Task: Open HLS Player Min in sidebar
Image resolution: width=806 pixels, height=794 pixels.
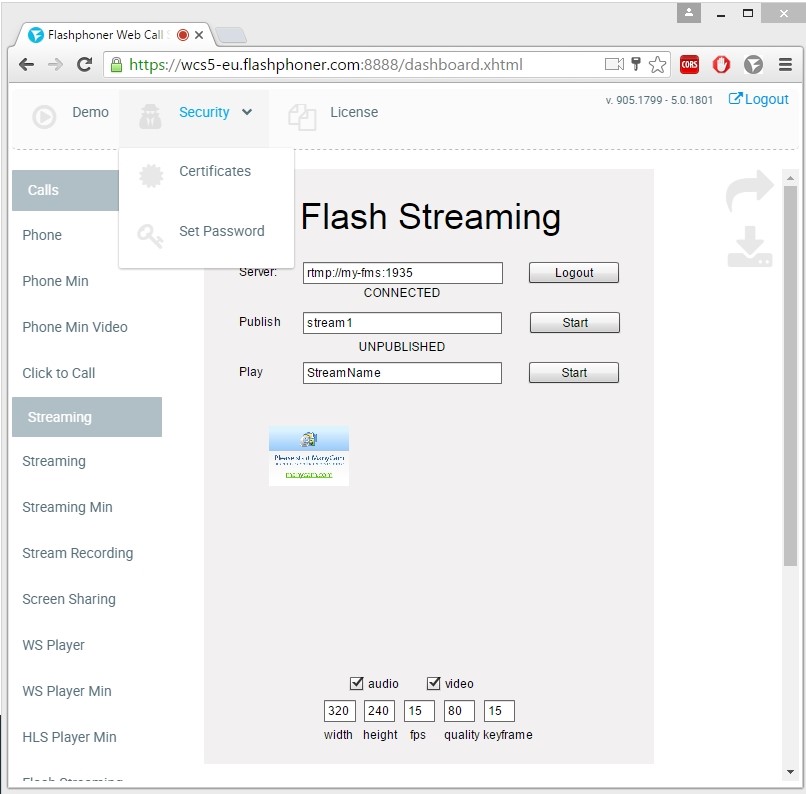Action: tap(69, 737)
